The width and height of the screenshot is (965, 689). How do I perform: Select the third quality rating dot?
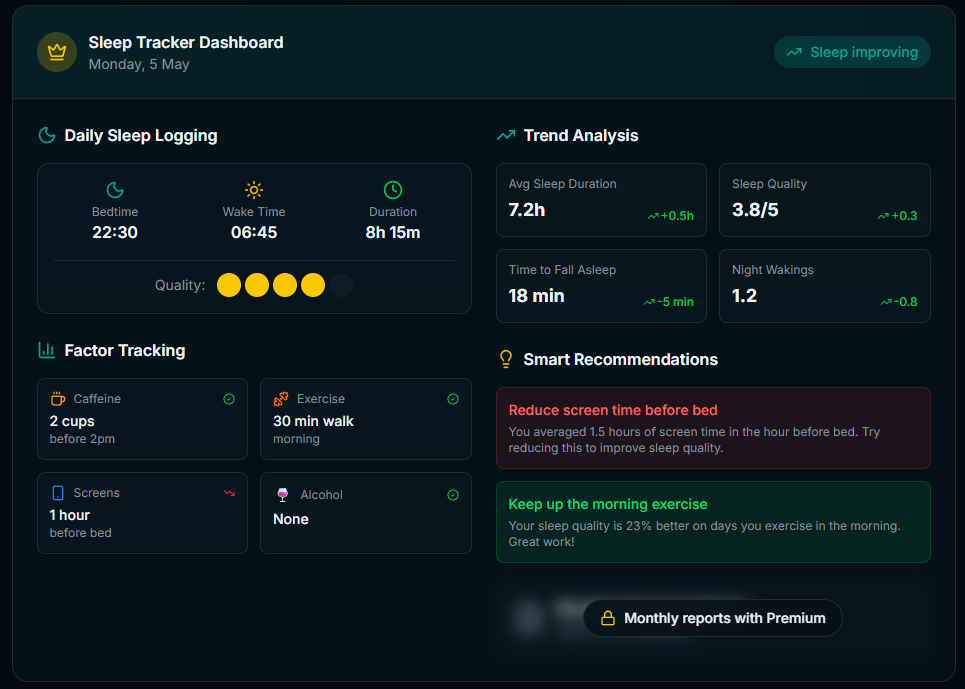coord(285,285)
